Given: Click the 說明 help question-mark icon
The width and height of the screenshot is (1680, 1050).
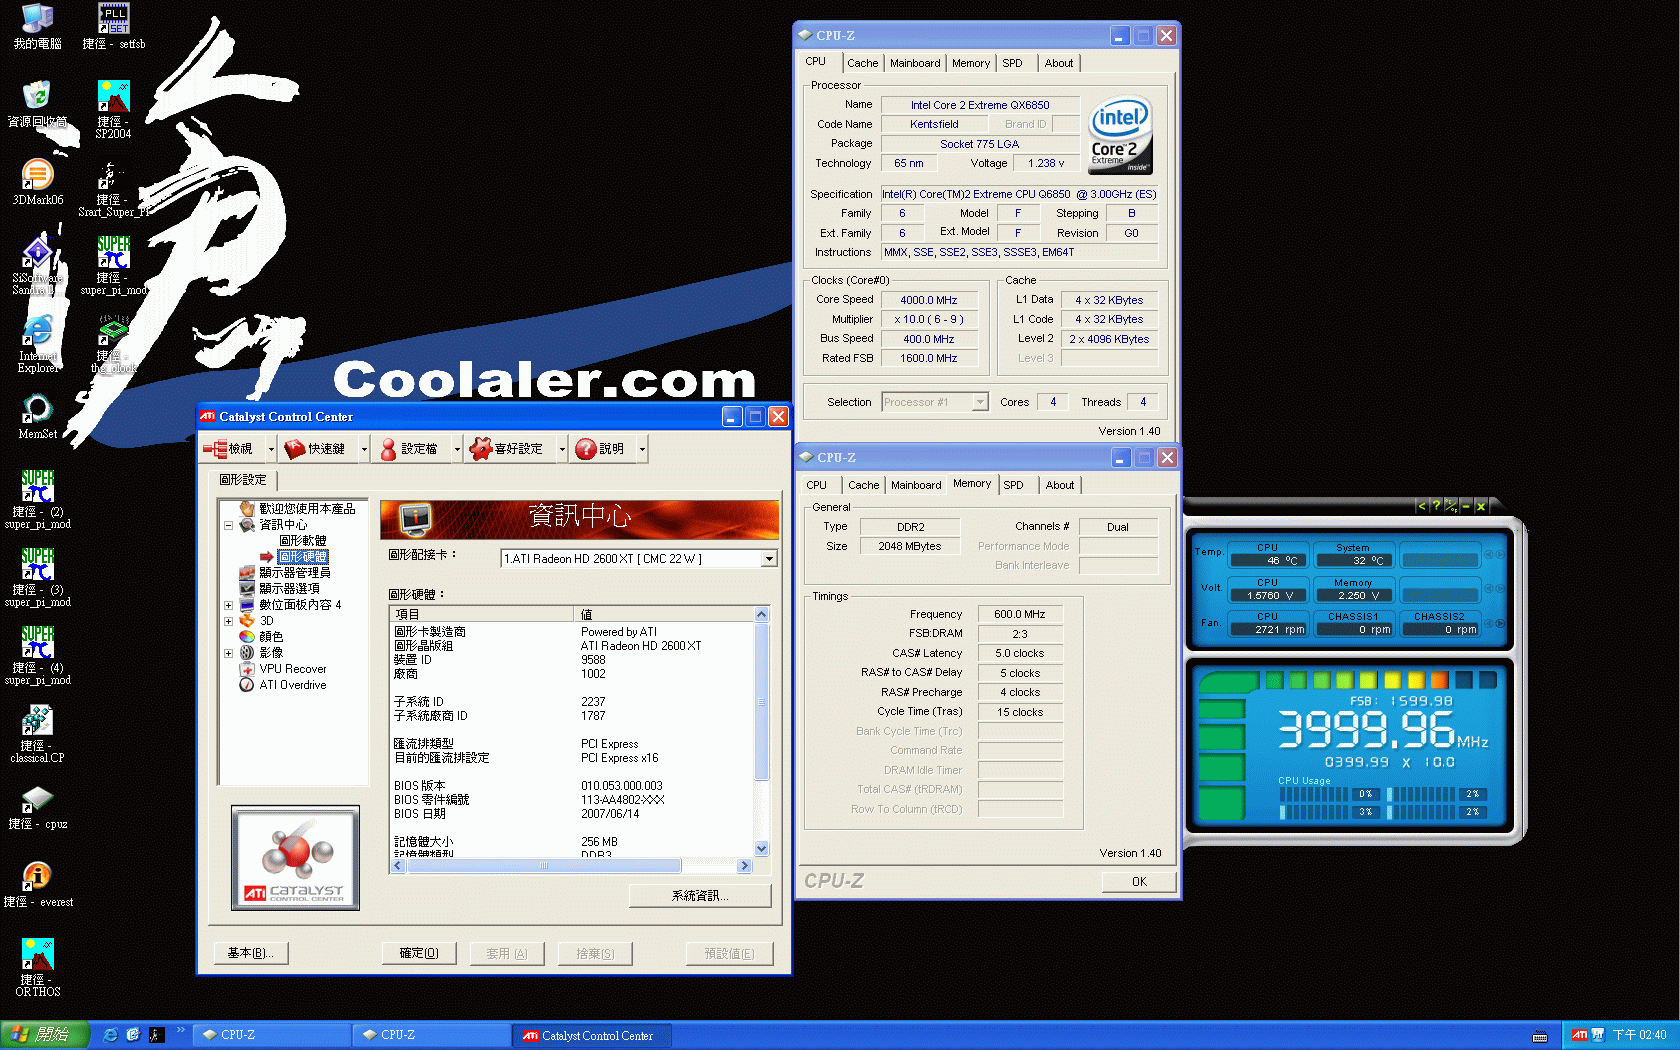Looking at the screenshot, I should [x=586, y=449].
